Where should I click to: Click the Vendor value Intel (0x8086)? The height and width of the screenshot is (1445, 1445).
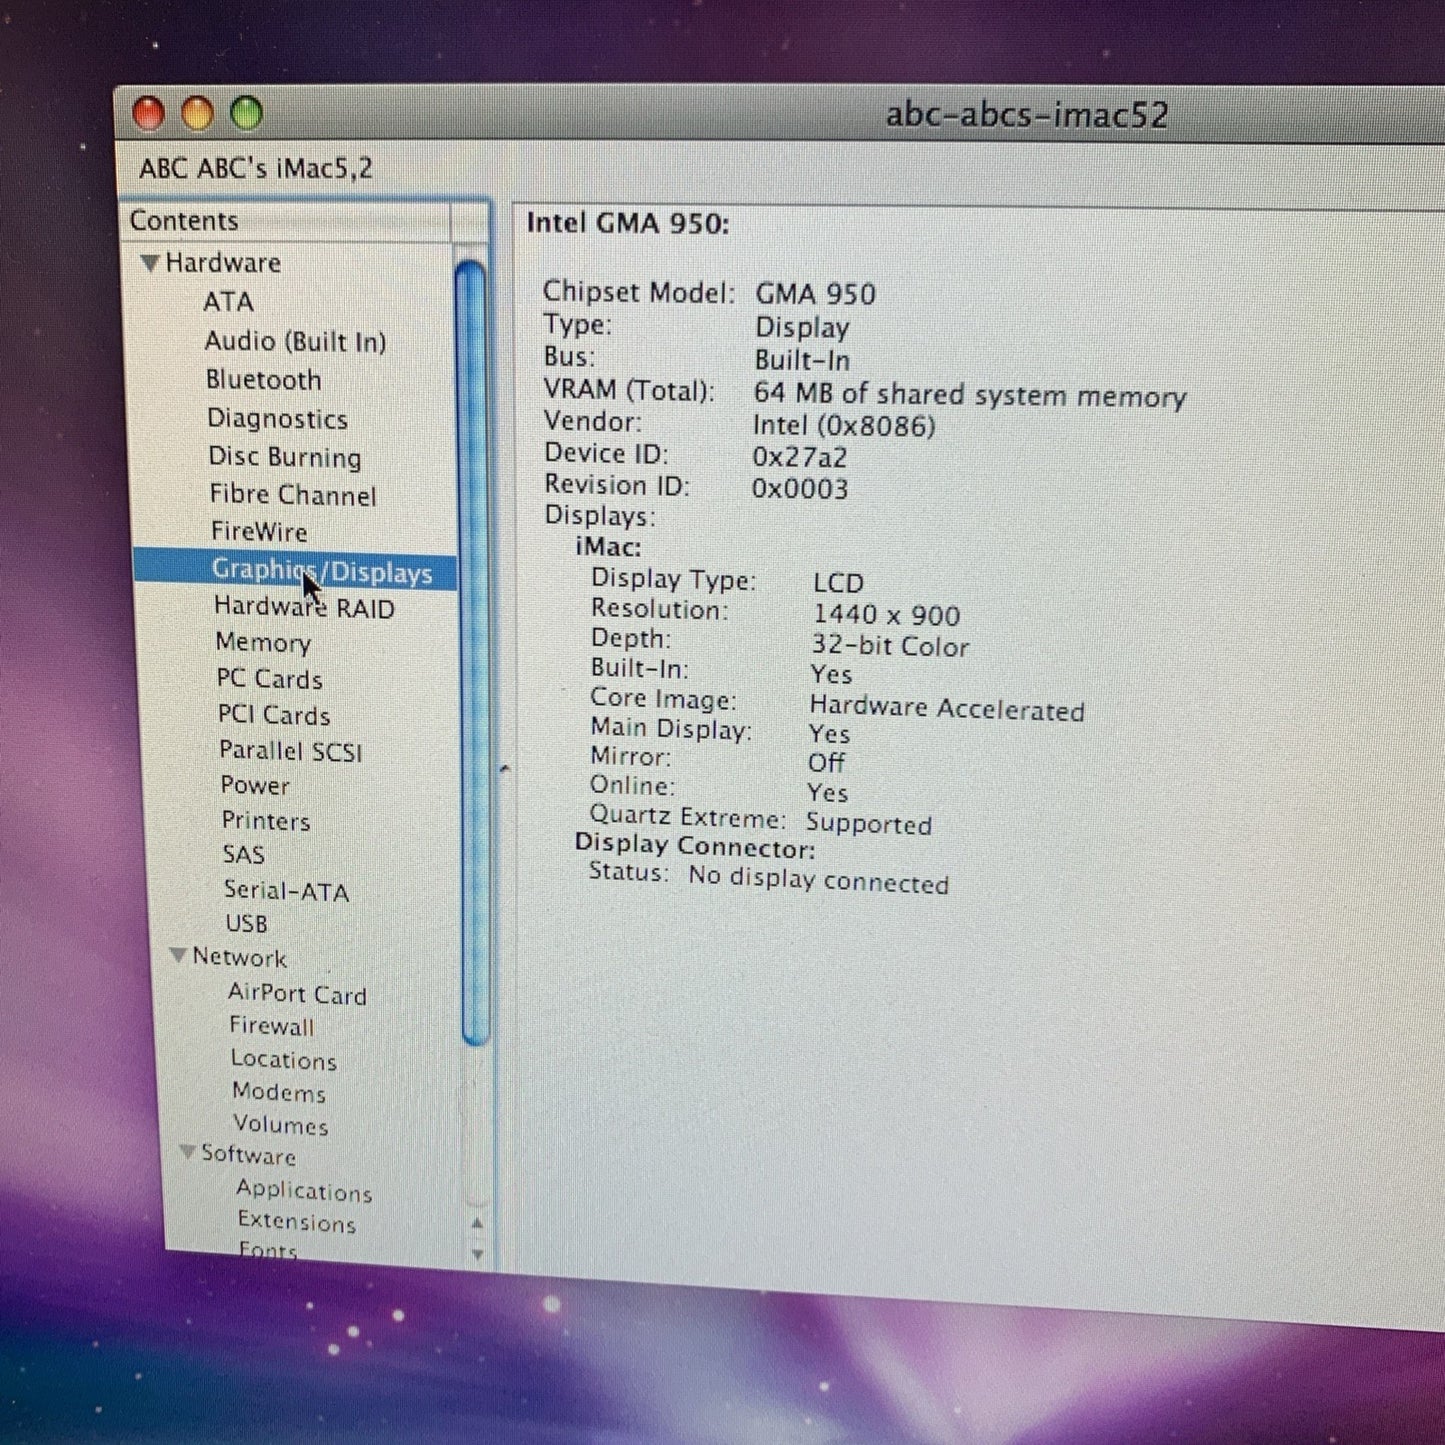tap(845, 426)
